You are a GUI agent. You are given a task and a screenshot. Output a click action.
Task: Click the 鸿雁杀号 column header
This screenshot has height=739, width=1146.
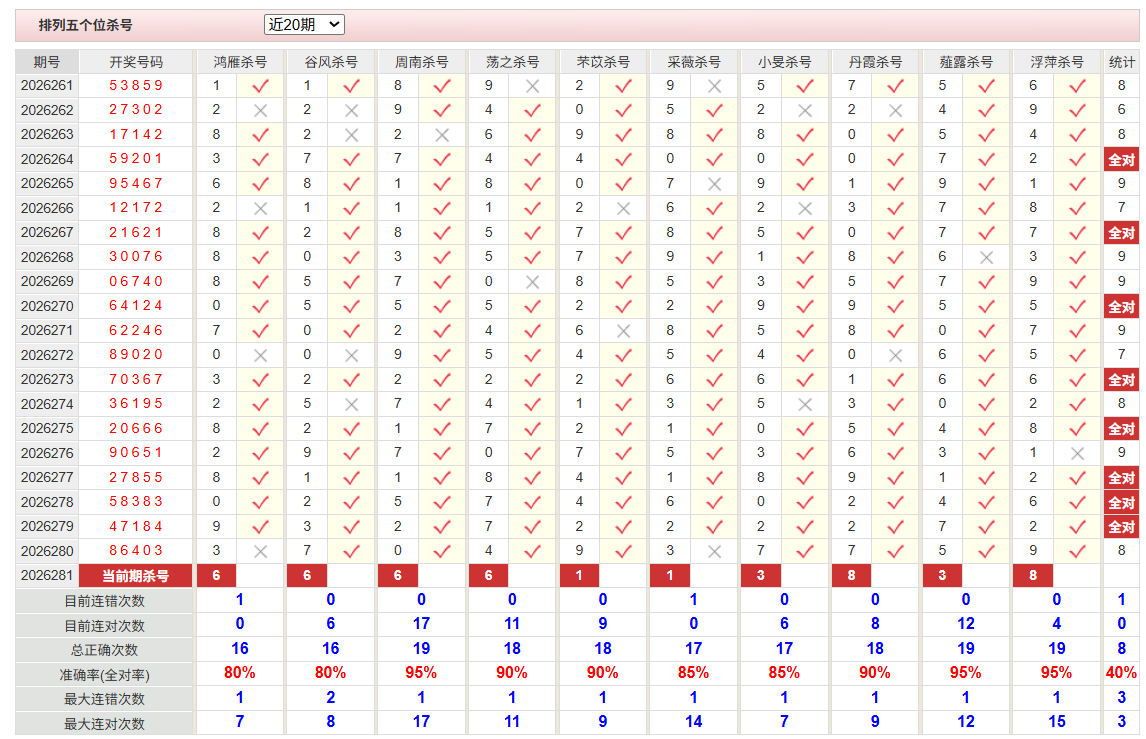240,62
